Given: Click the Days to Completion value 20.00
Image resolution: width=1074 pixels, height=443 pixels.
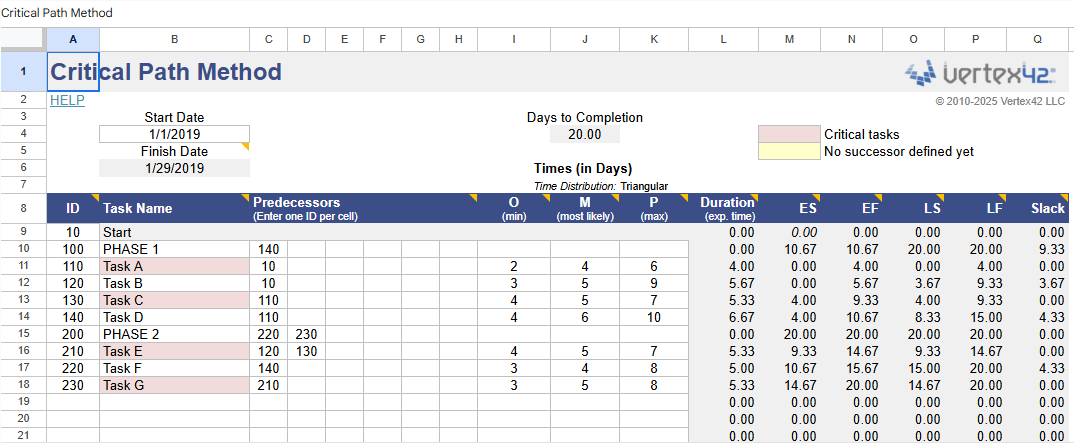Looking at the screenshot, I should pos(584,134).
